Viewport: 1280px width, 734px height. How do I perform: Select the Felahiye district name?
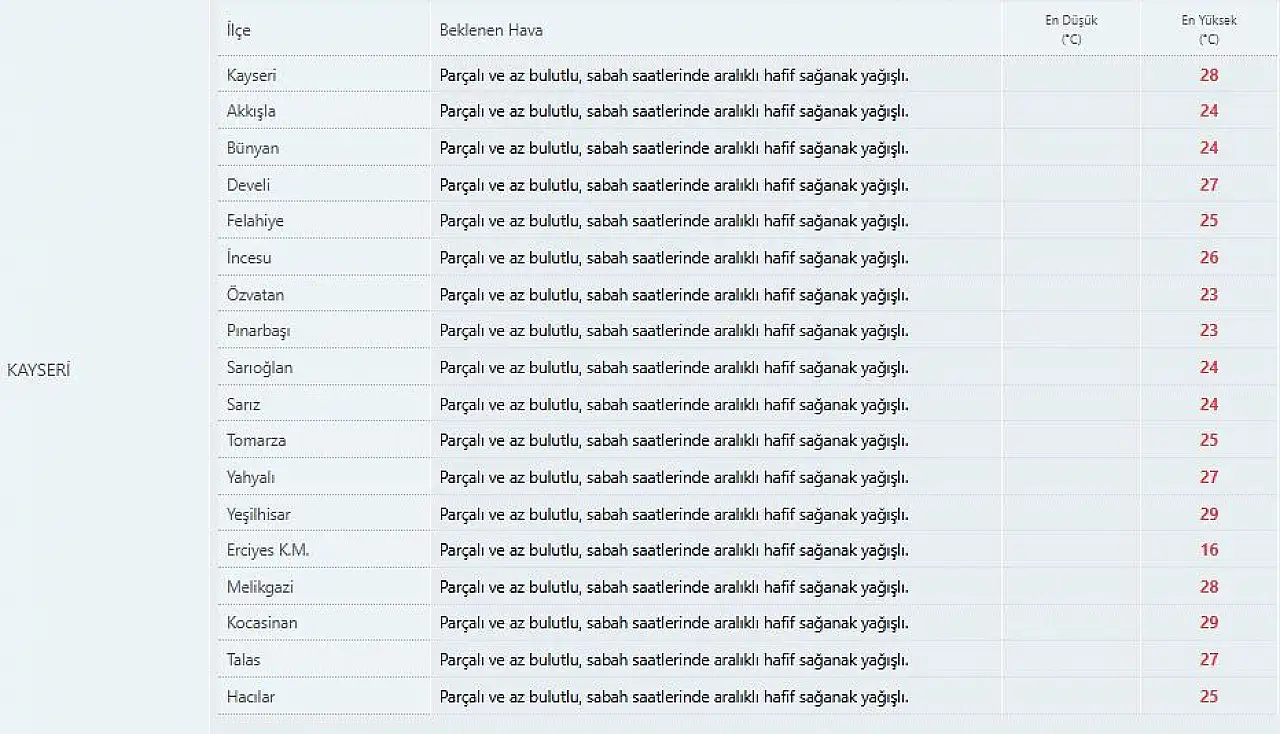click(x=255, y=221)
